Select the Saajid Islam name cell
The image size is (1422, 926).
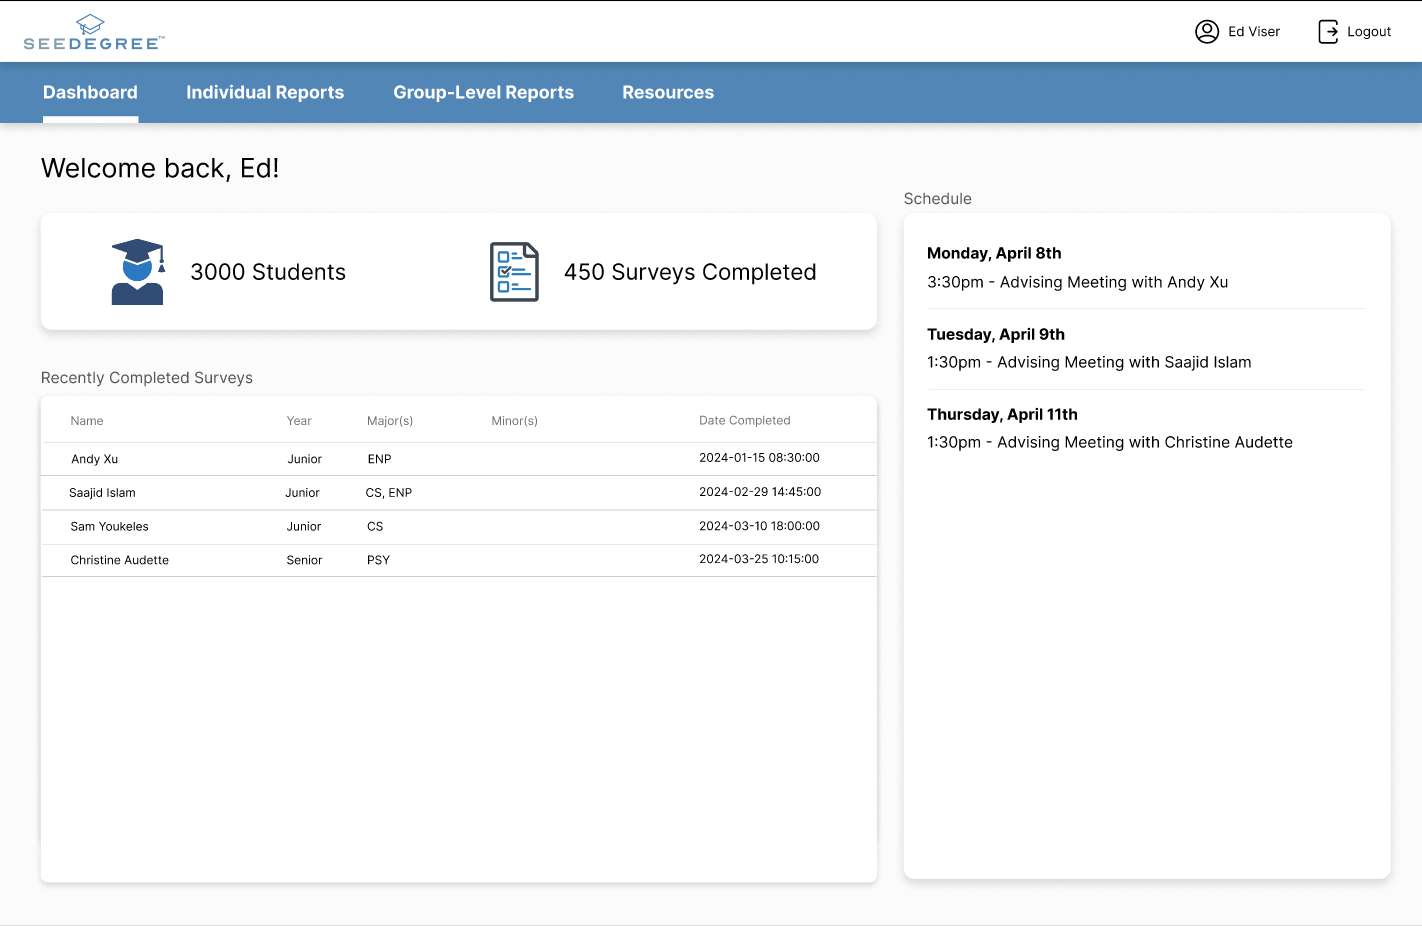102,493
